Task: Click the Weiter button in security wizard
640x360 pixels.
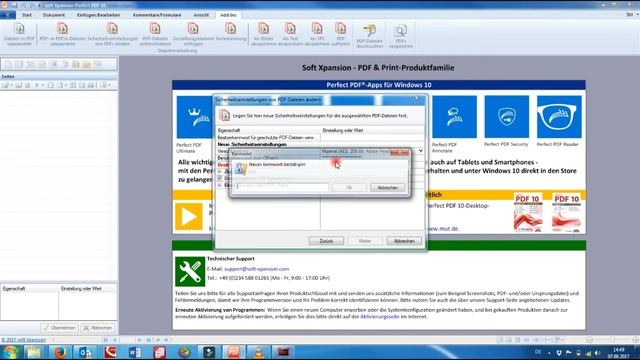Action: pyautogui.click(x=365, y=241)
